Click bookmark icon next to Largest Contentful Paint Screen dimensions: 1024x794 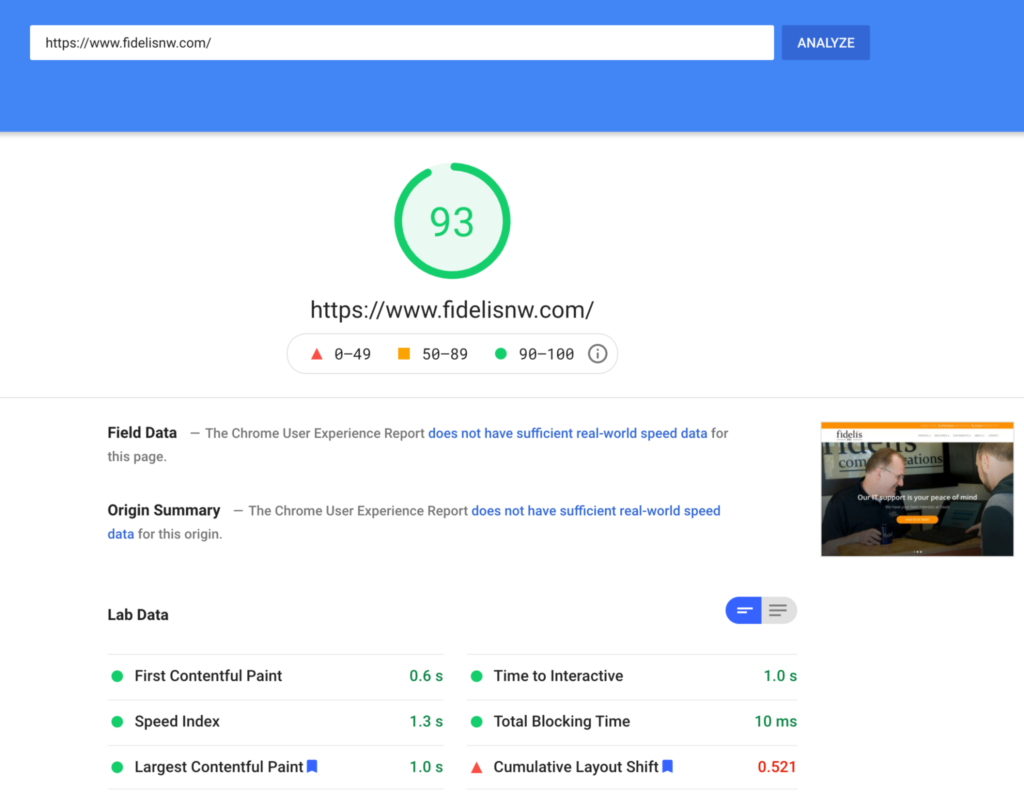tap(312, 766)
